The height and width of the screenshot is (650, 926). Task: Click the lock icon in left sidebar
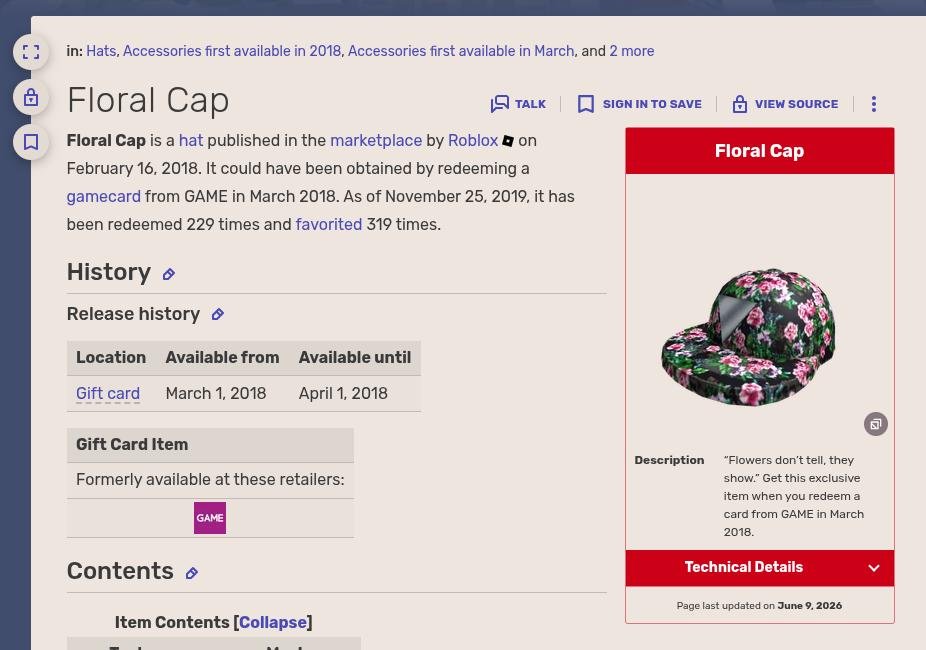31,97
